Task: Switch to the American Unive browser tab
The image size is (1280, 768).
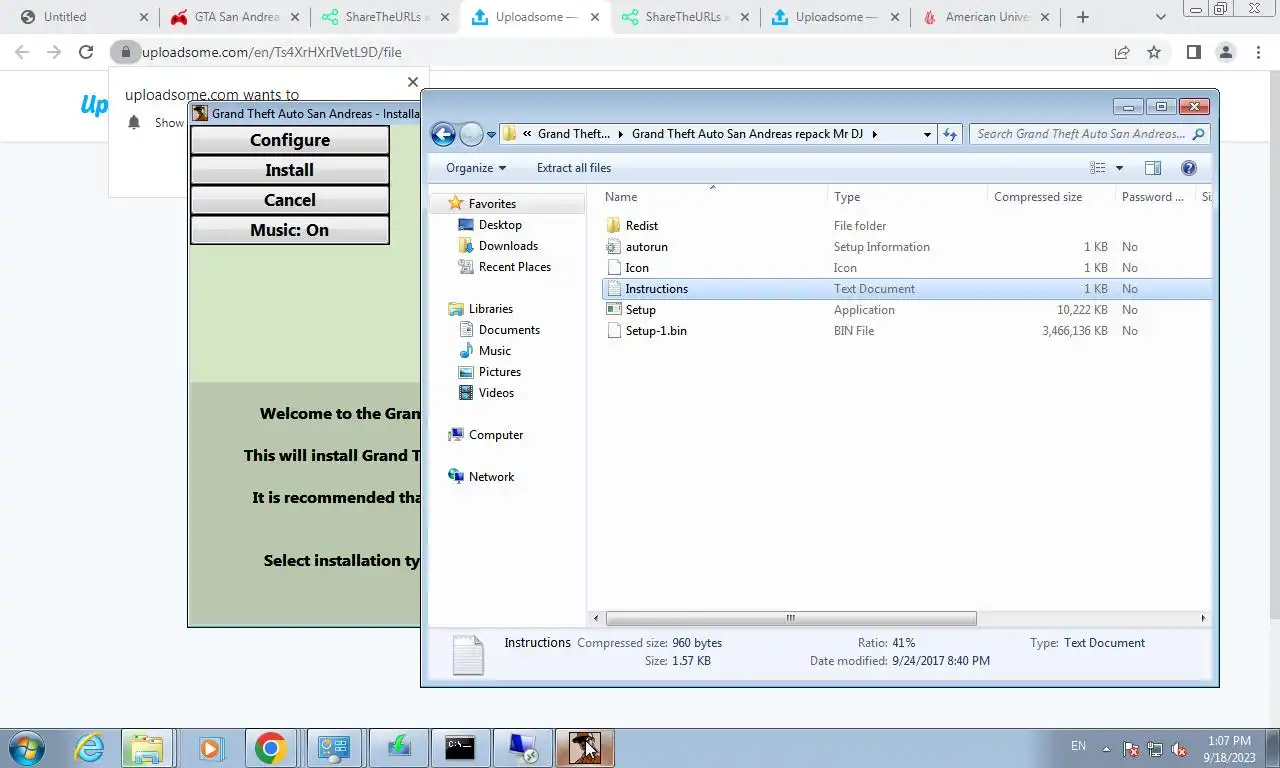Action: coord(985,17)
